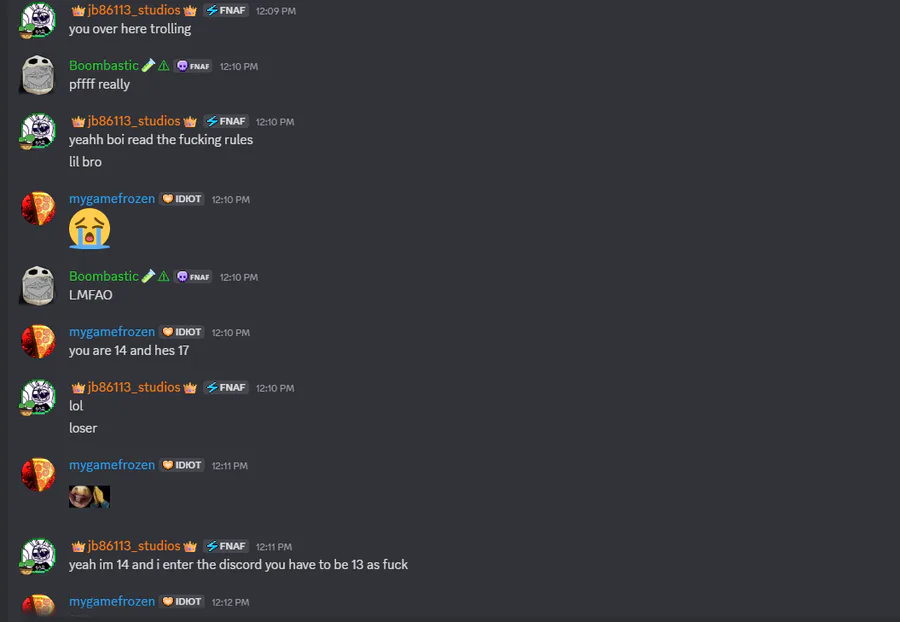The height and width of the screenshot is (622, 900).
Task: Click the IDIOT heart tag at 12:11 PM
Action: tap(182, 465)
